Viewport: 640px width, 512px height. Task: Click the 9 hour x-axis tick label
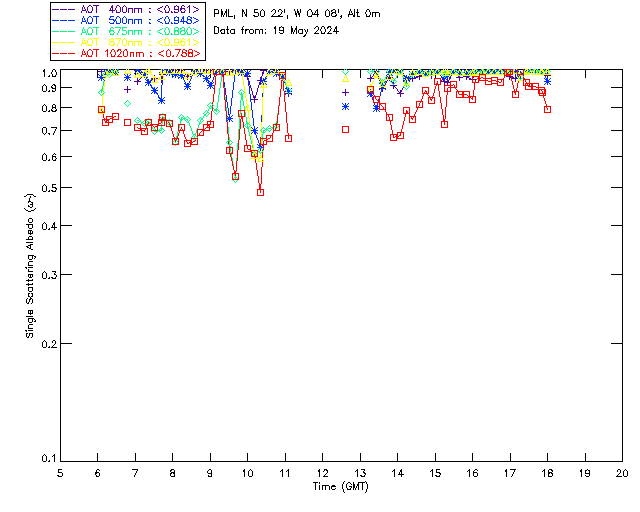[210, 473]
